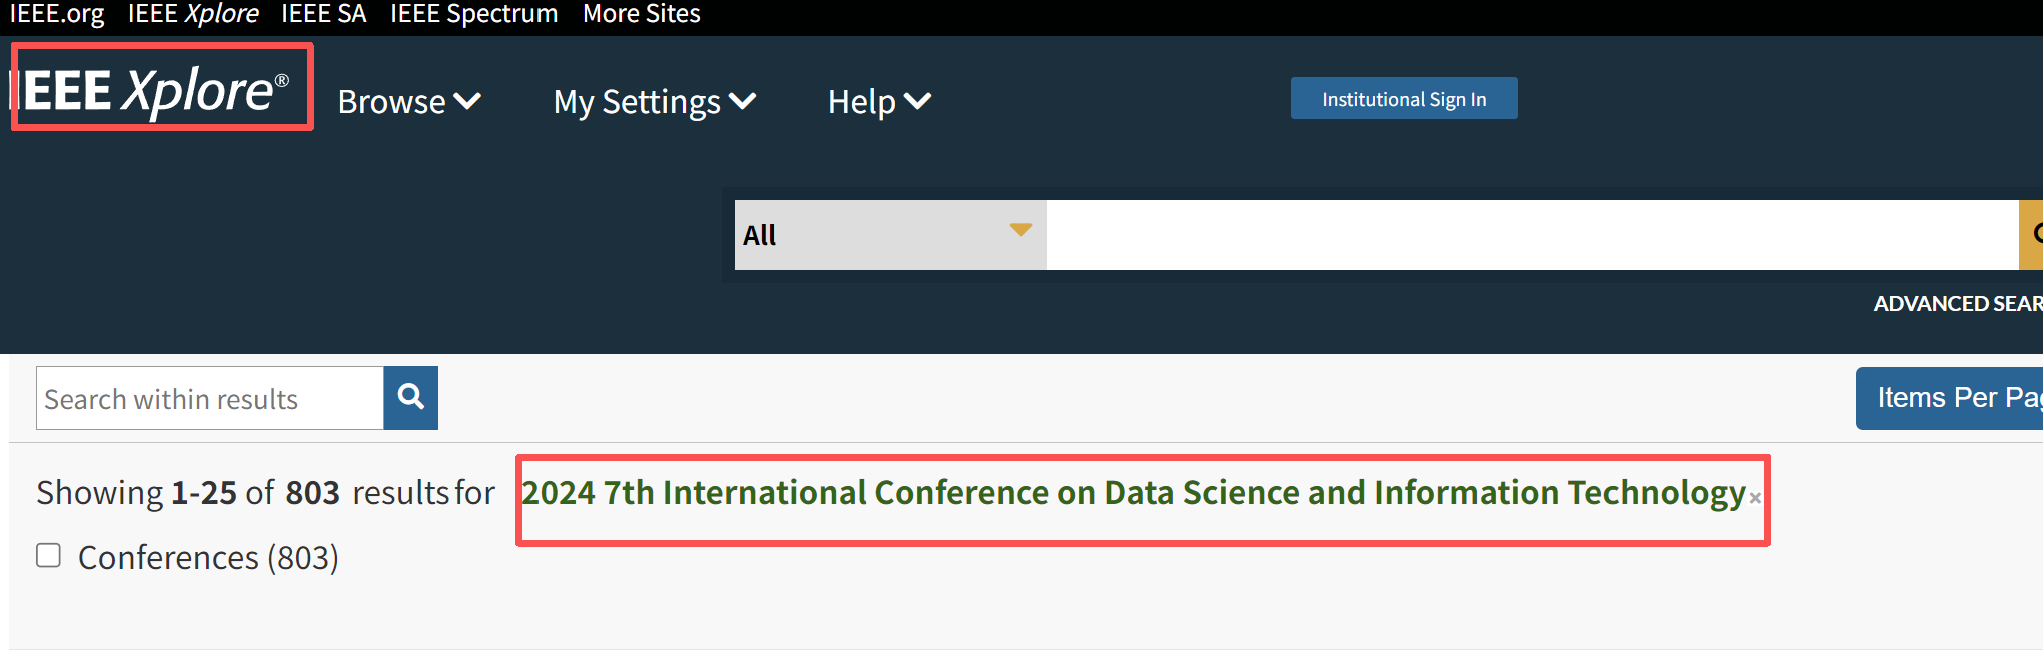Go to the IEEE.org site link

(x=57, y=14)
